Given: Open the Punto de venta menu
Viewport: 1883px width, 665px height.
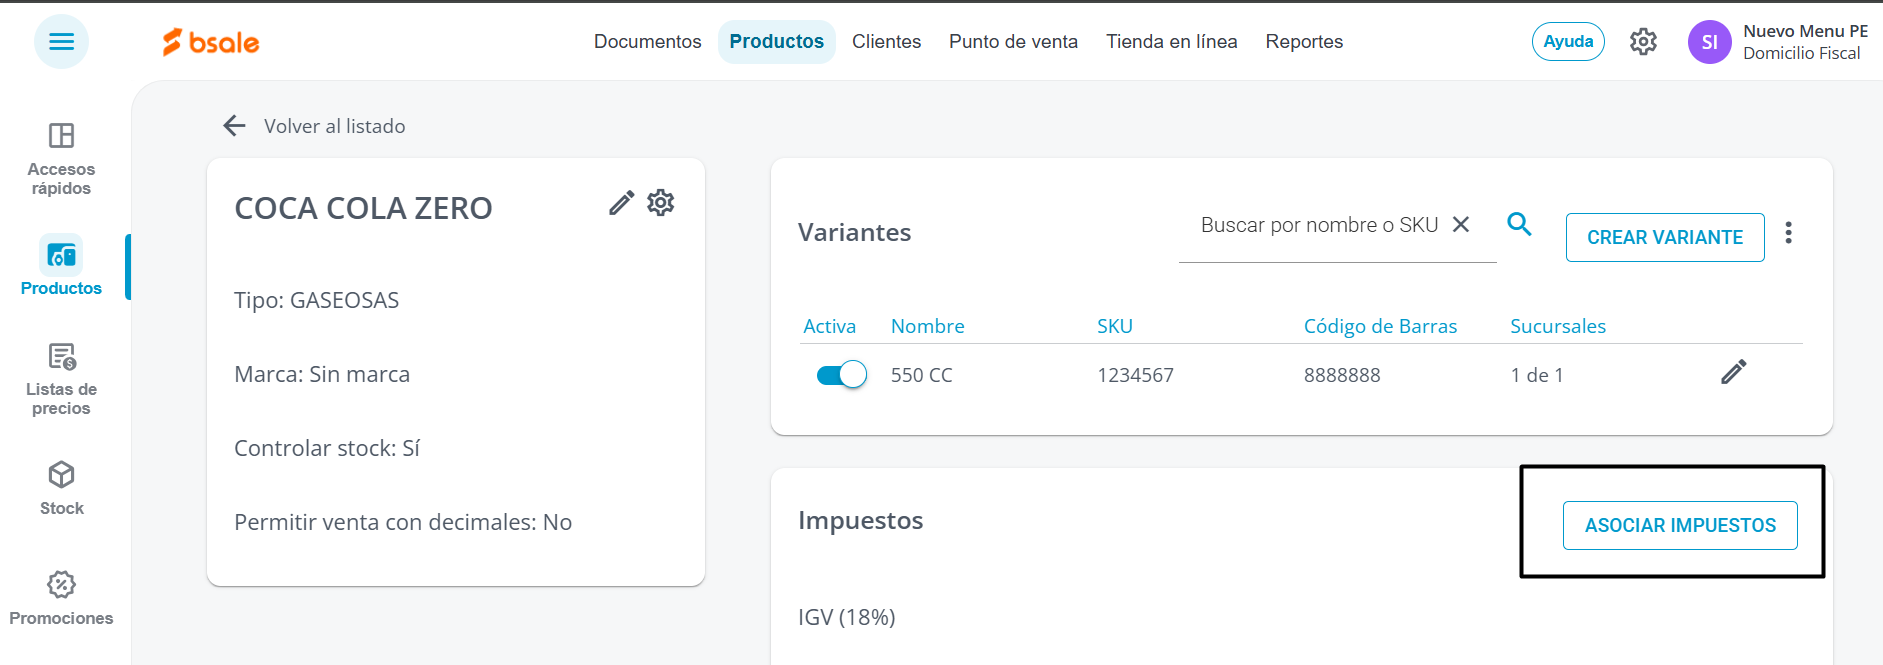Looking at the screenshot, I should pyautogui.click(x=1013, y=42).
